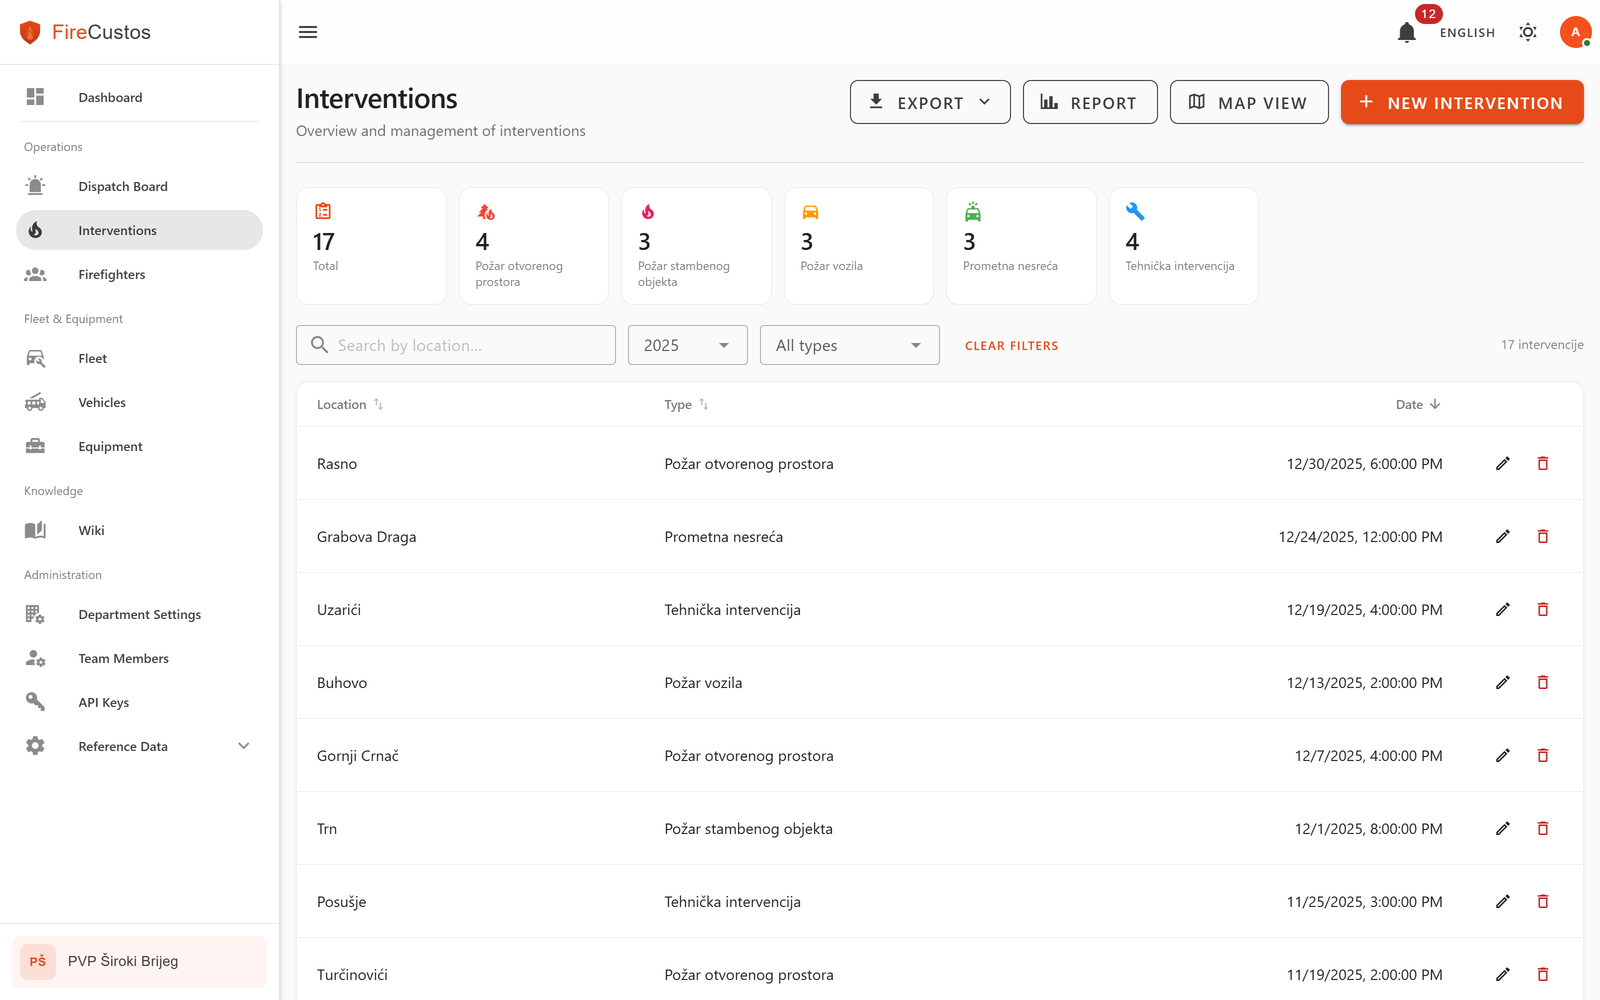Delete the Posušje intervention
This screenshot has height=1000, width=1600.
point(1542,902)
